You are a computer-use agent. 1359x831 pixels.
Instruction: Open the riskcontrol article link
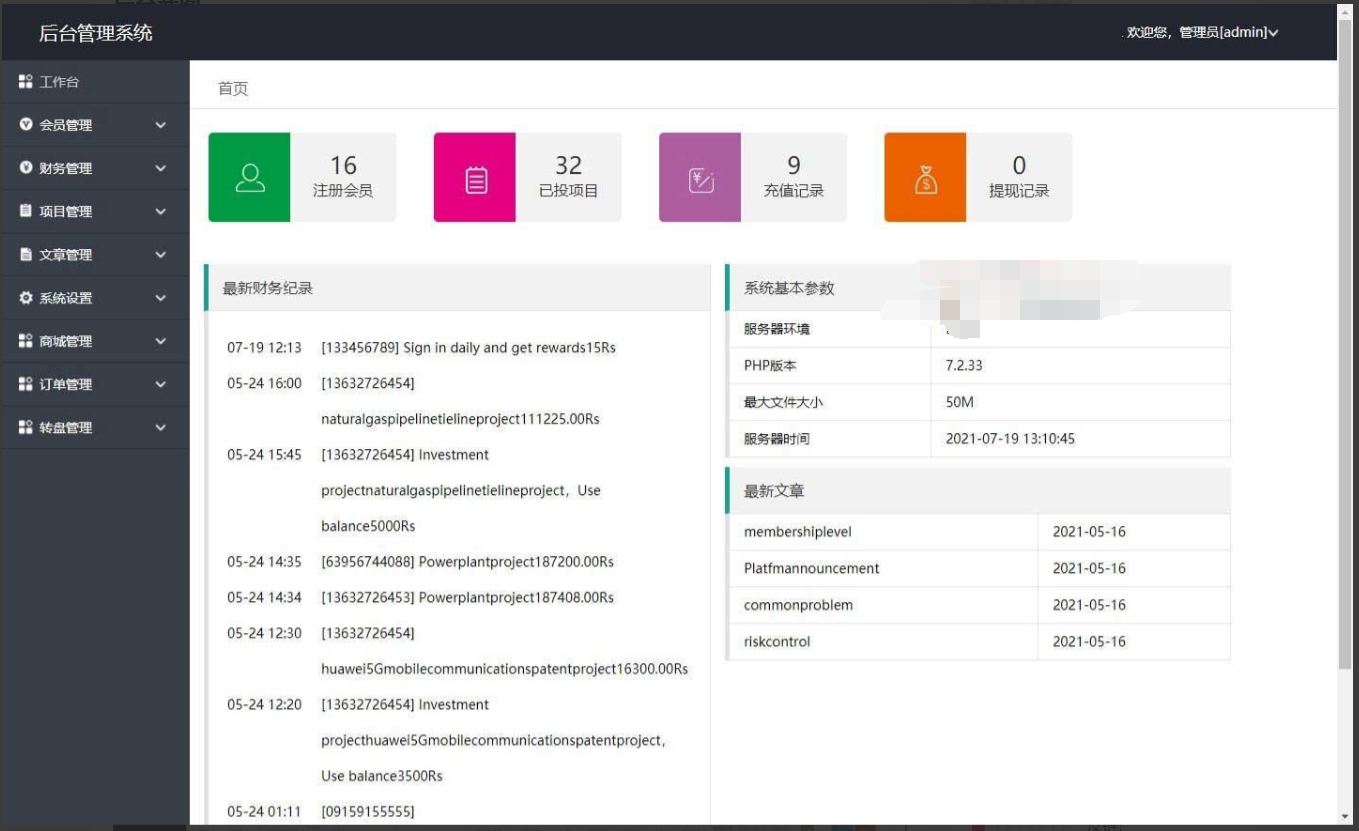(777, 642)
